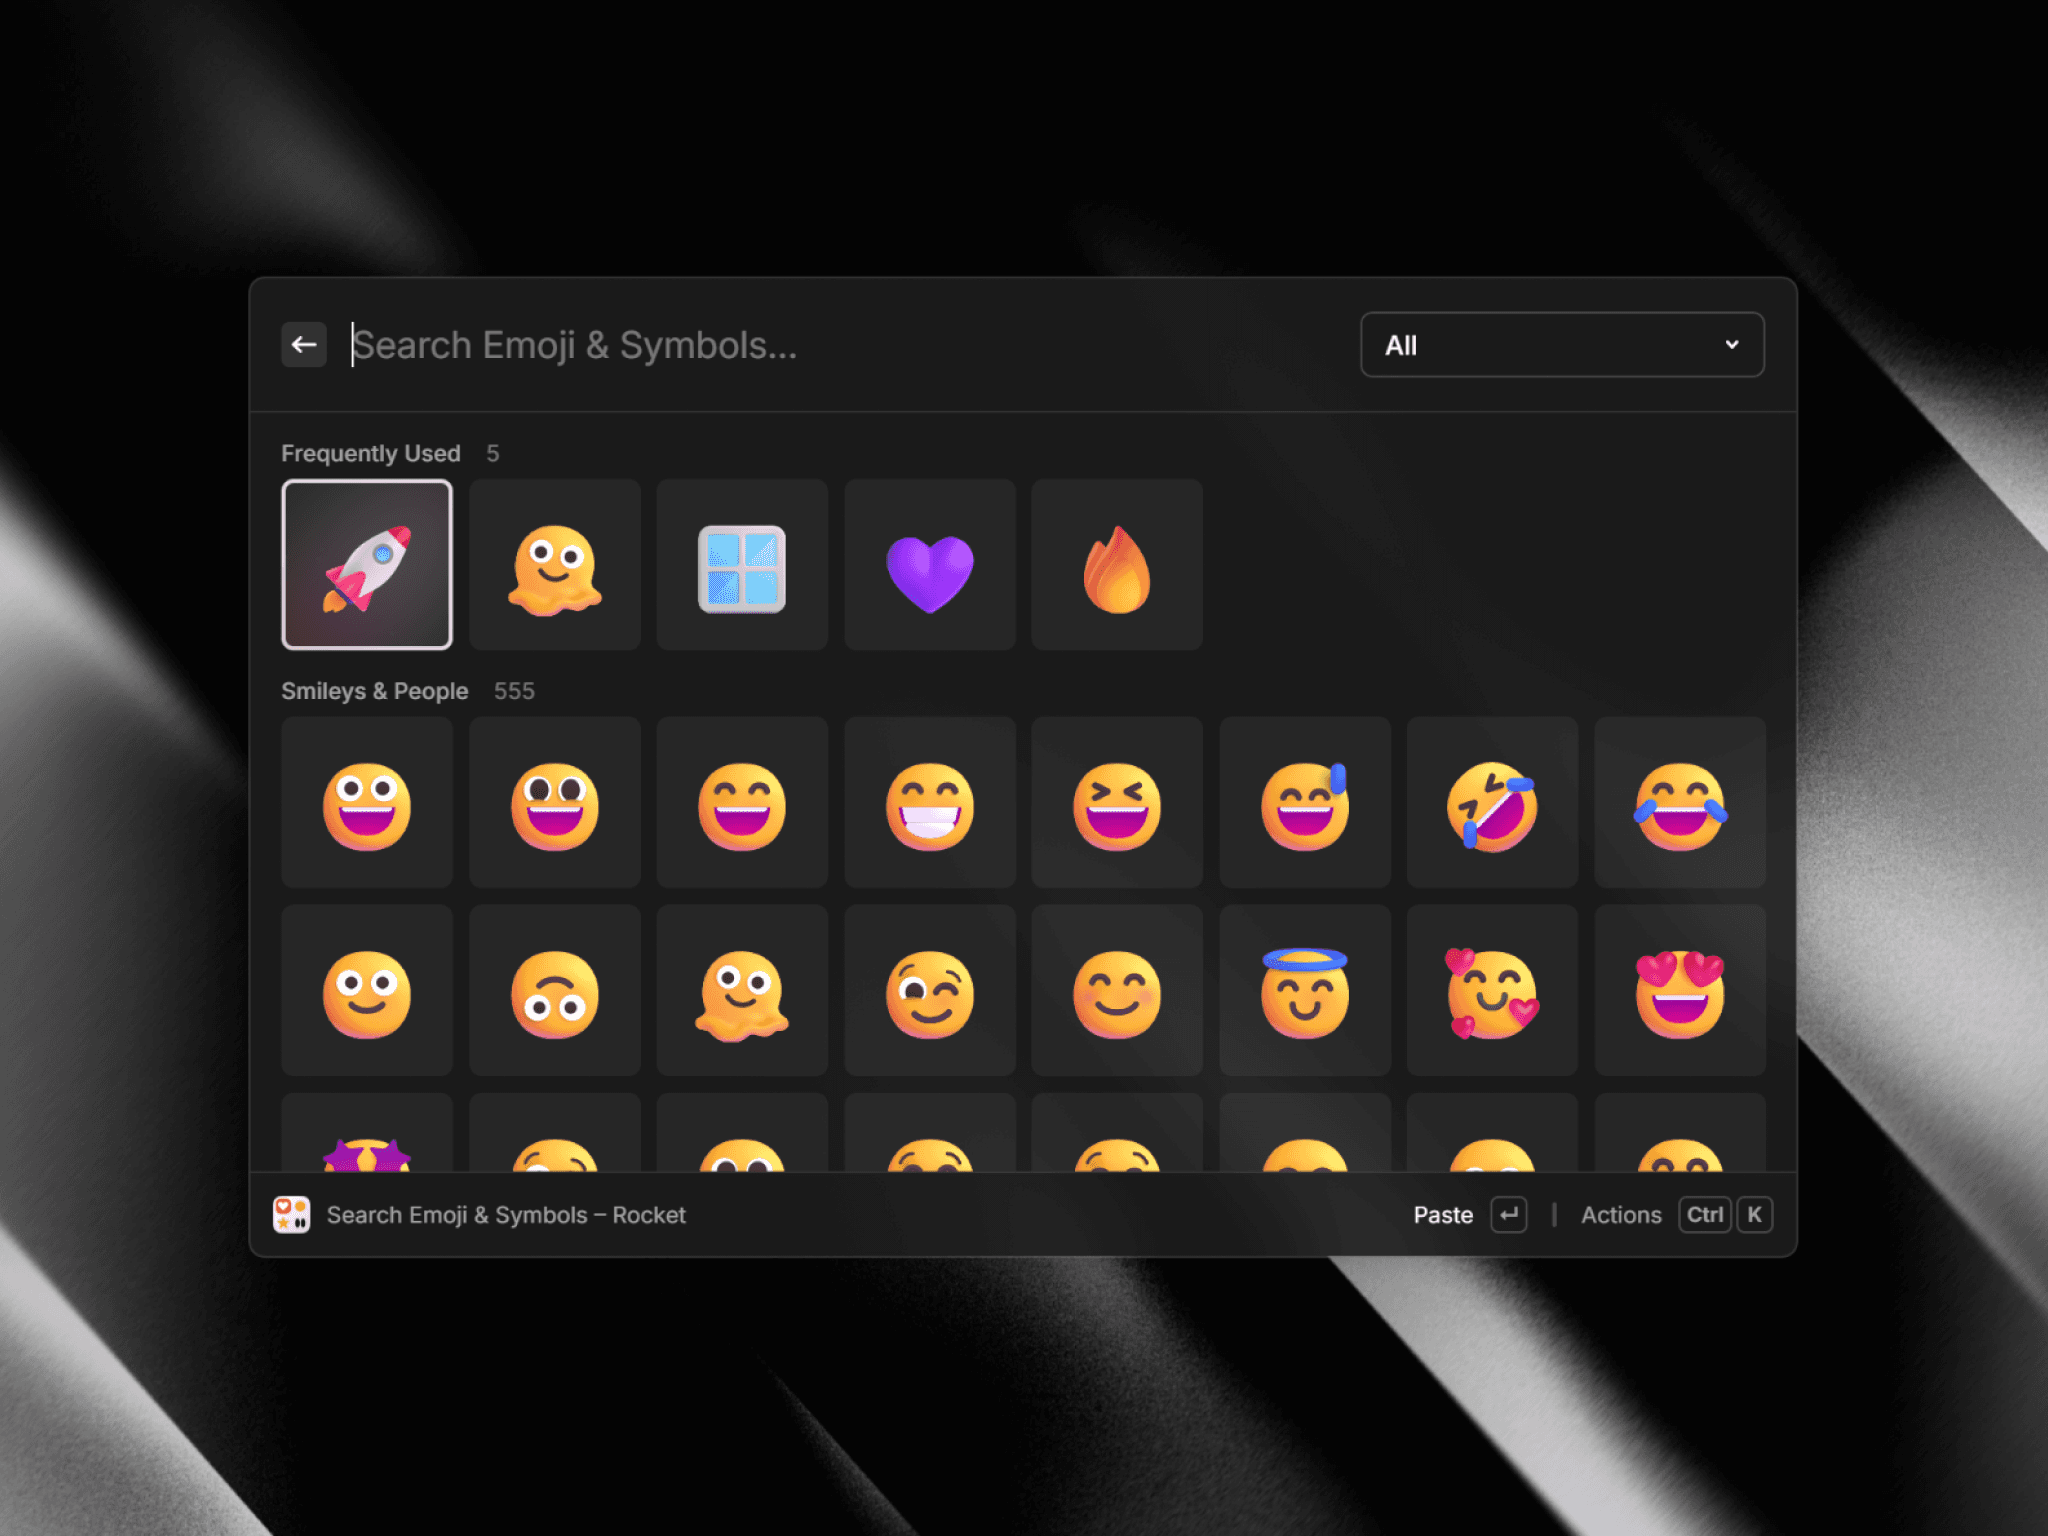Select the rocket emoji in Frequently Used
The width and height of the screenshot is (2048, 1536).
pyautogui.click(x=367, y=565)
